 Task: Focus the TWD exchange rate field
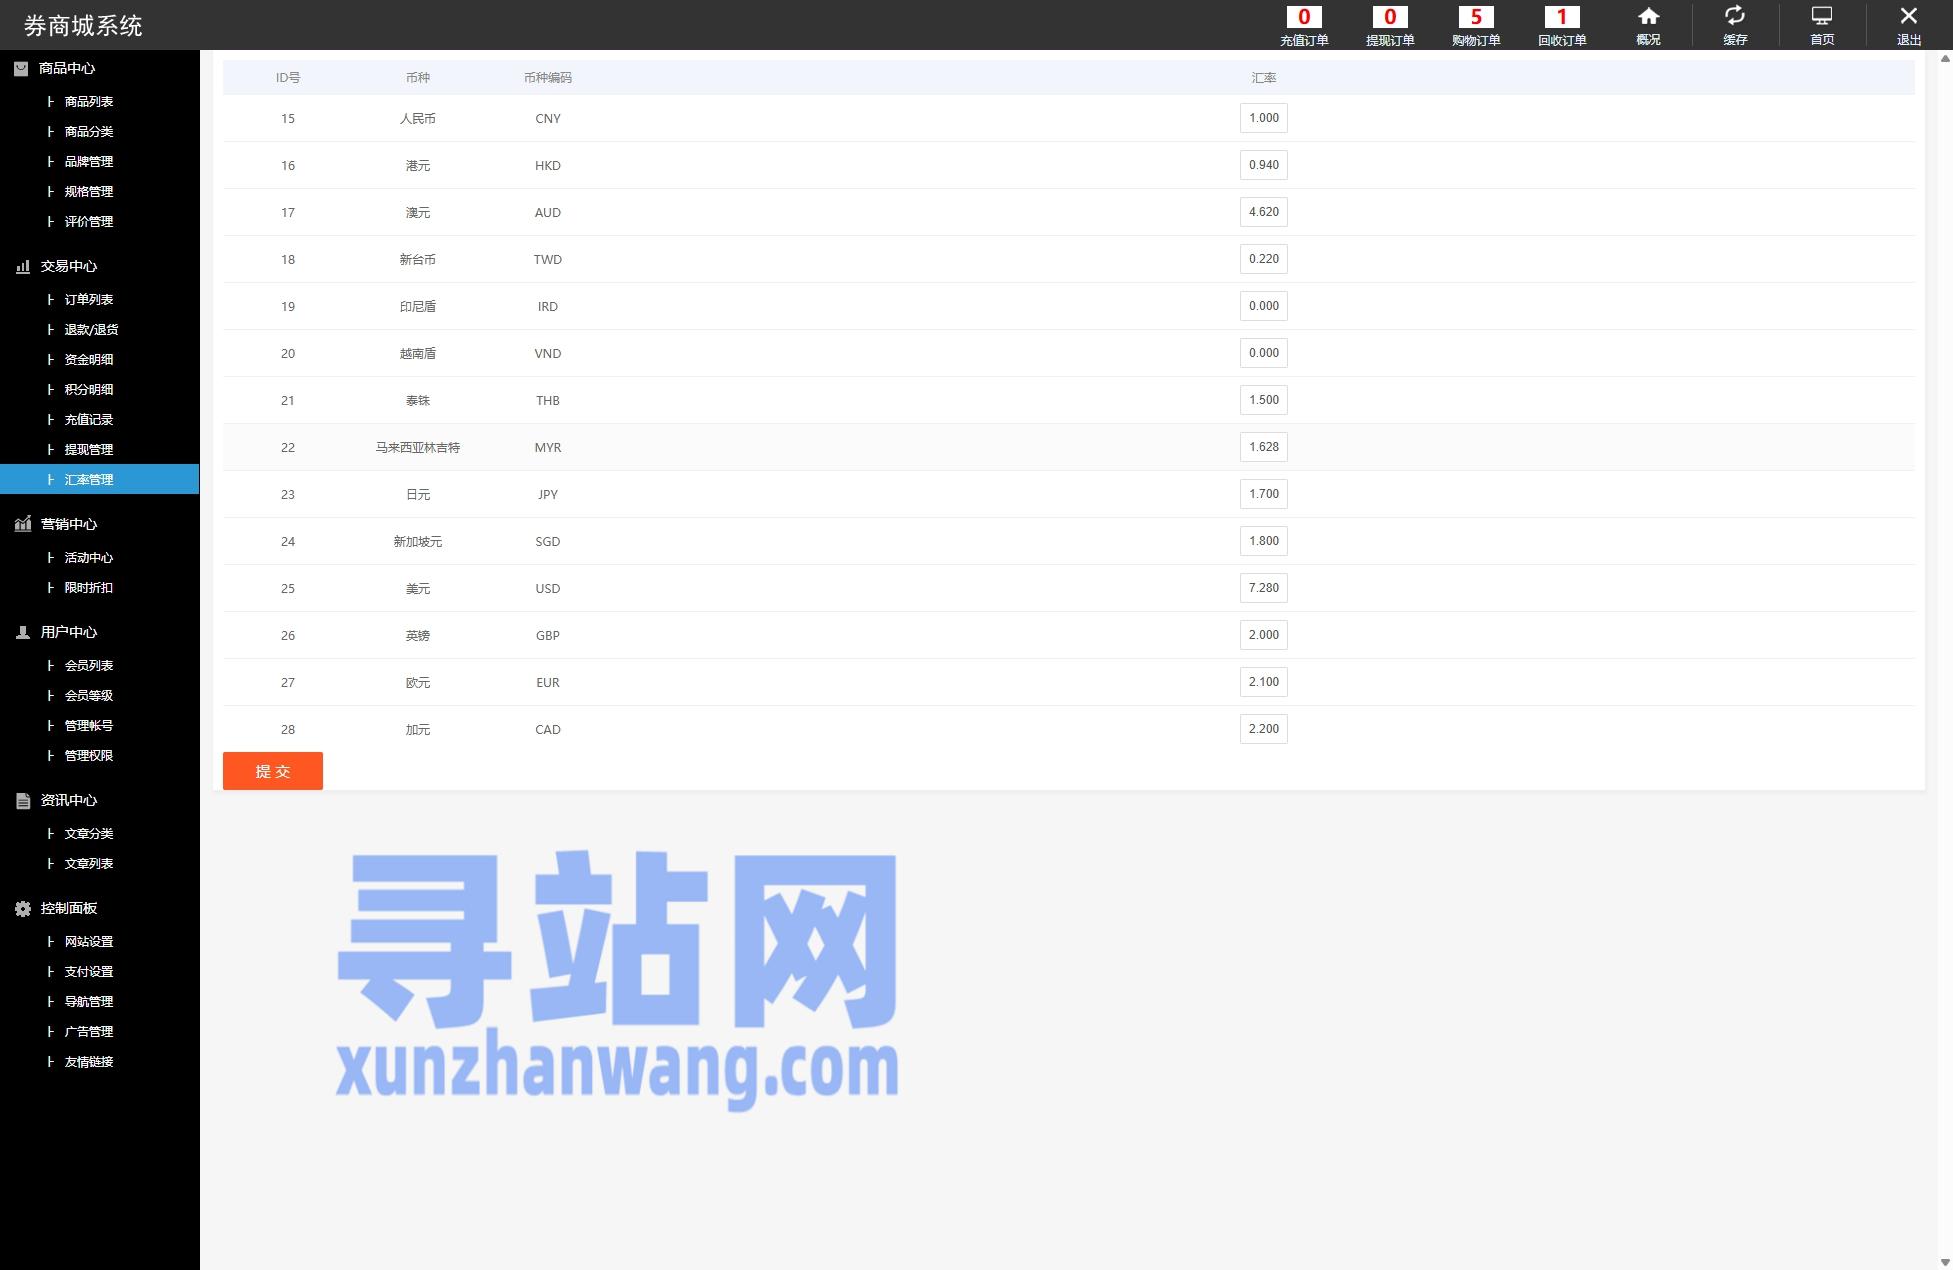click(x=1264, y=259)
